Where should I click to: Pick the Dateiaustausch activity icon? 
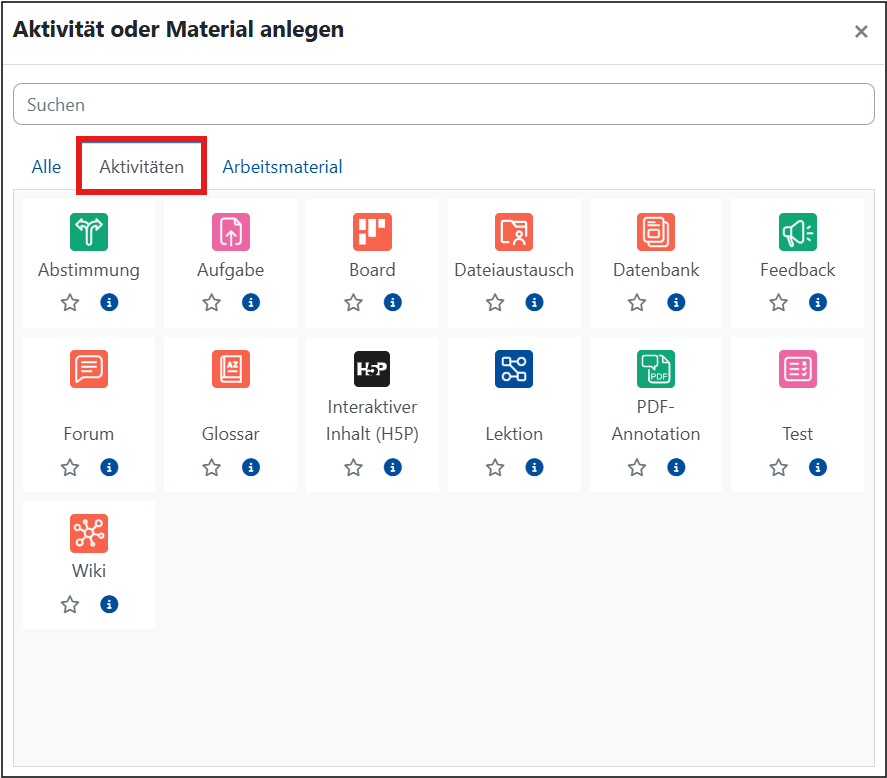point(514,232)
